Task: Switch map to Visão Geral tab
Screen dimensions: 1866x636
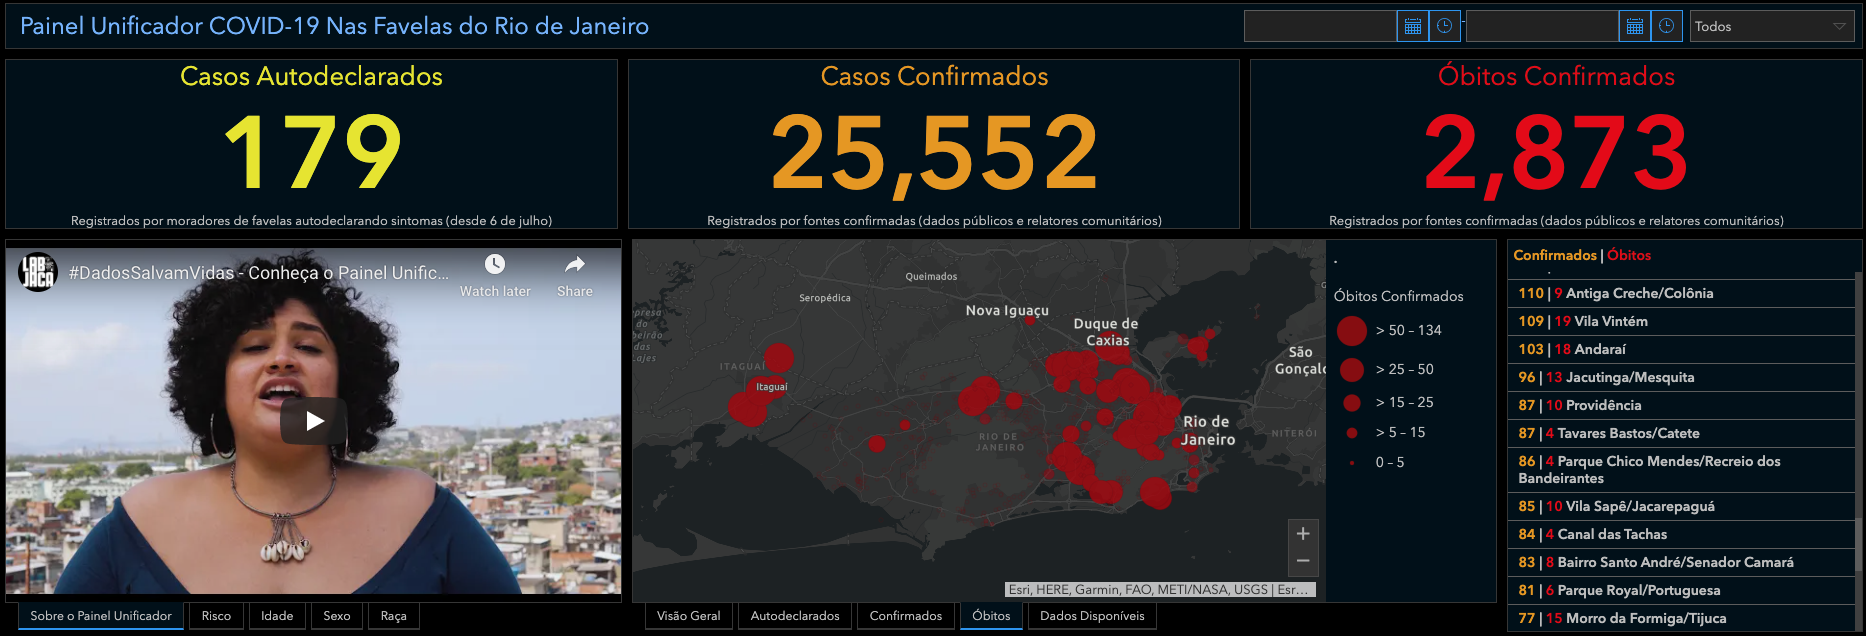Action: [x=688, y=616]
